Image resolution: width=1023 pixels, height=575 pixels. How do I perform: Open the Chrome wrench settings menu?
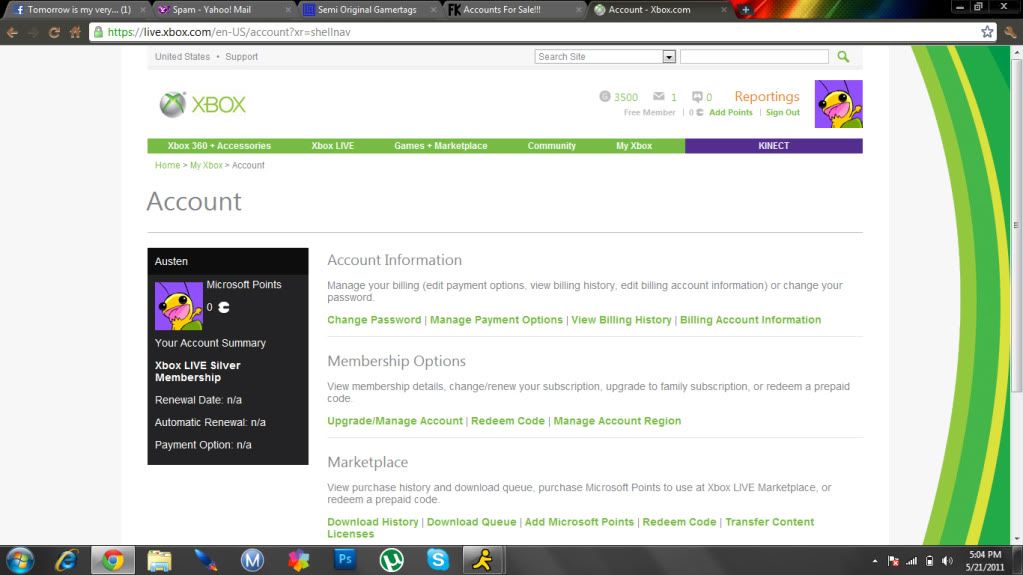[1011, 32]
